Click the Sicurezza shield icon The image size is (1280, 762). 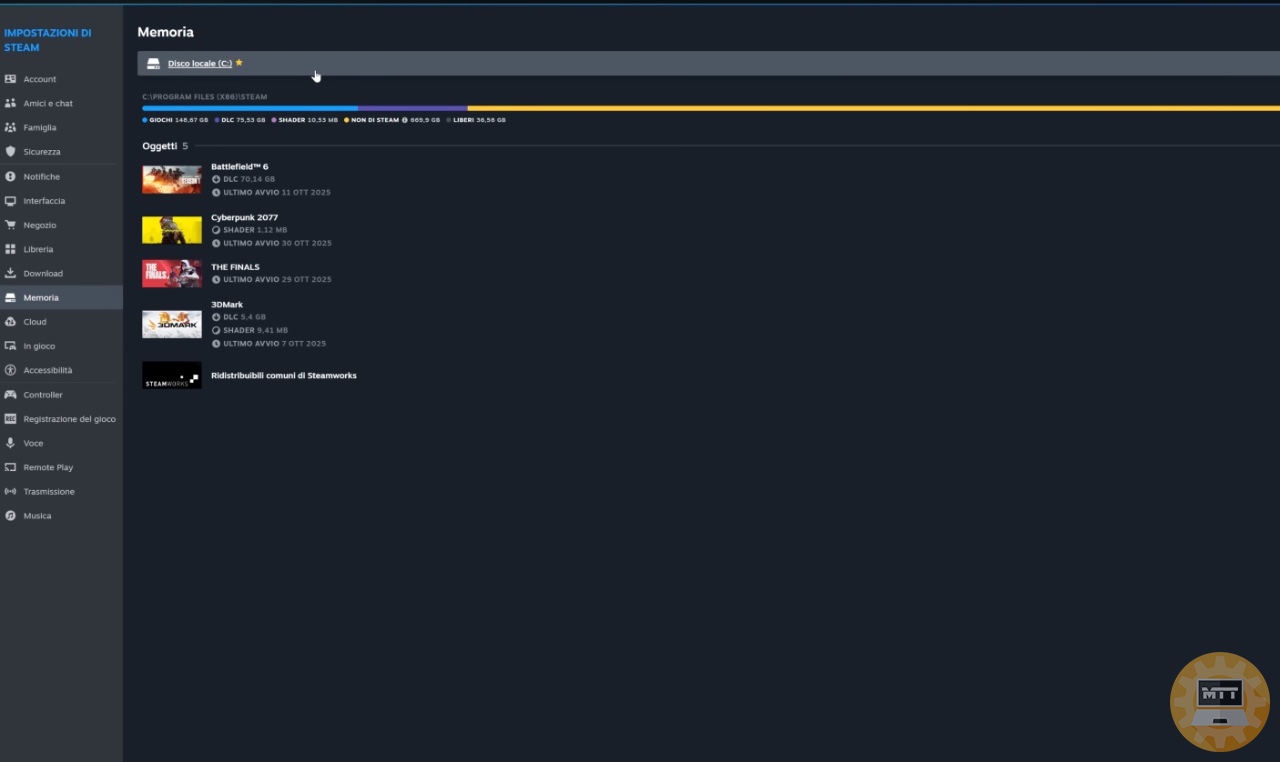pyautogui.click(x=10, y=152)
